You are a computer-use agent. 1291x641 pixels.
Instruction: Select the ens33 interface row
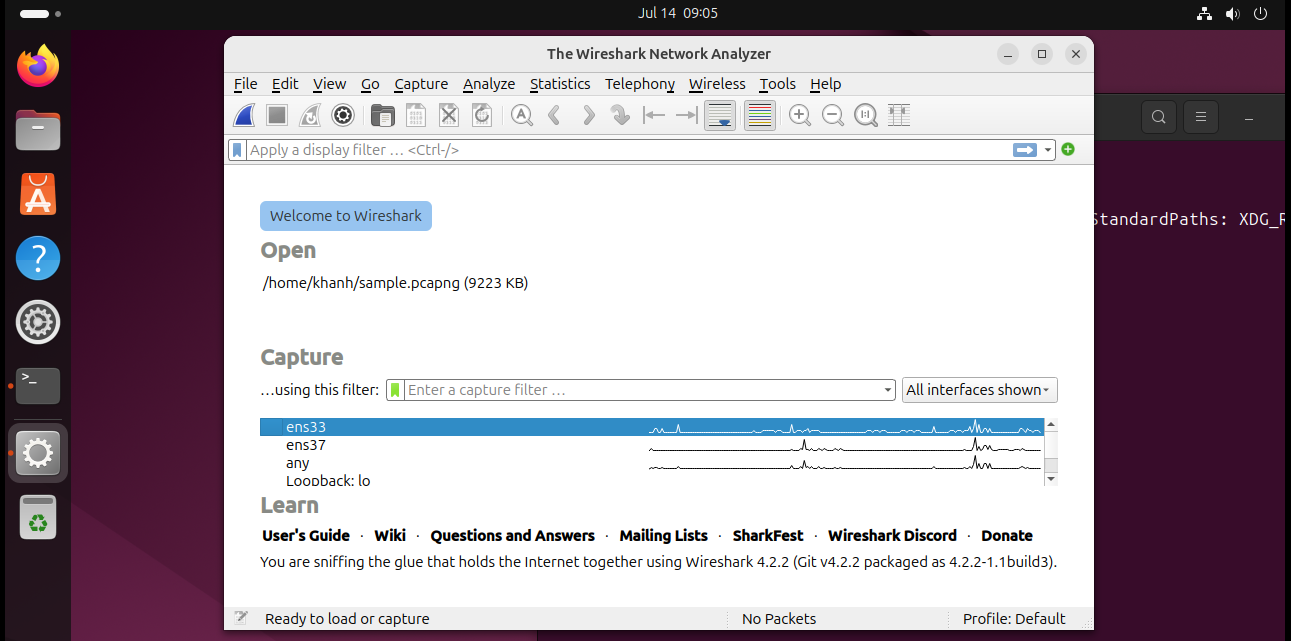(x=651, y=427)
